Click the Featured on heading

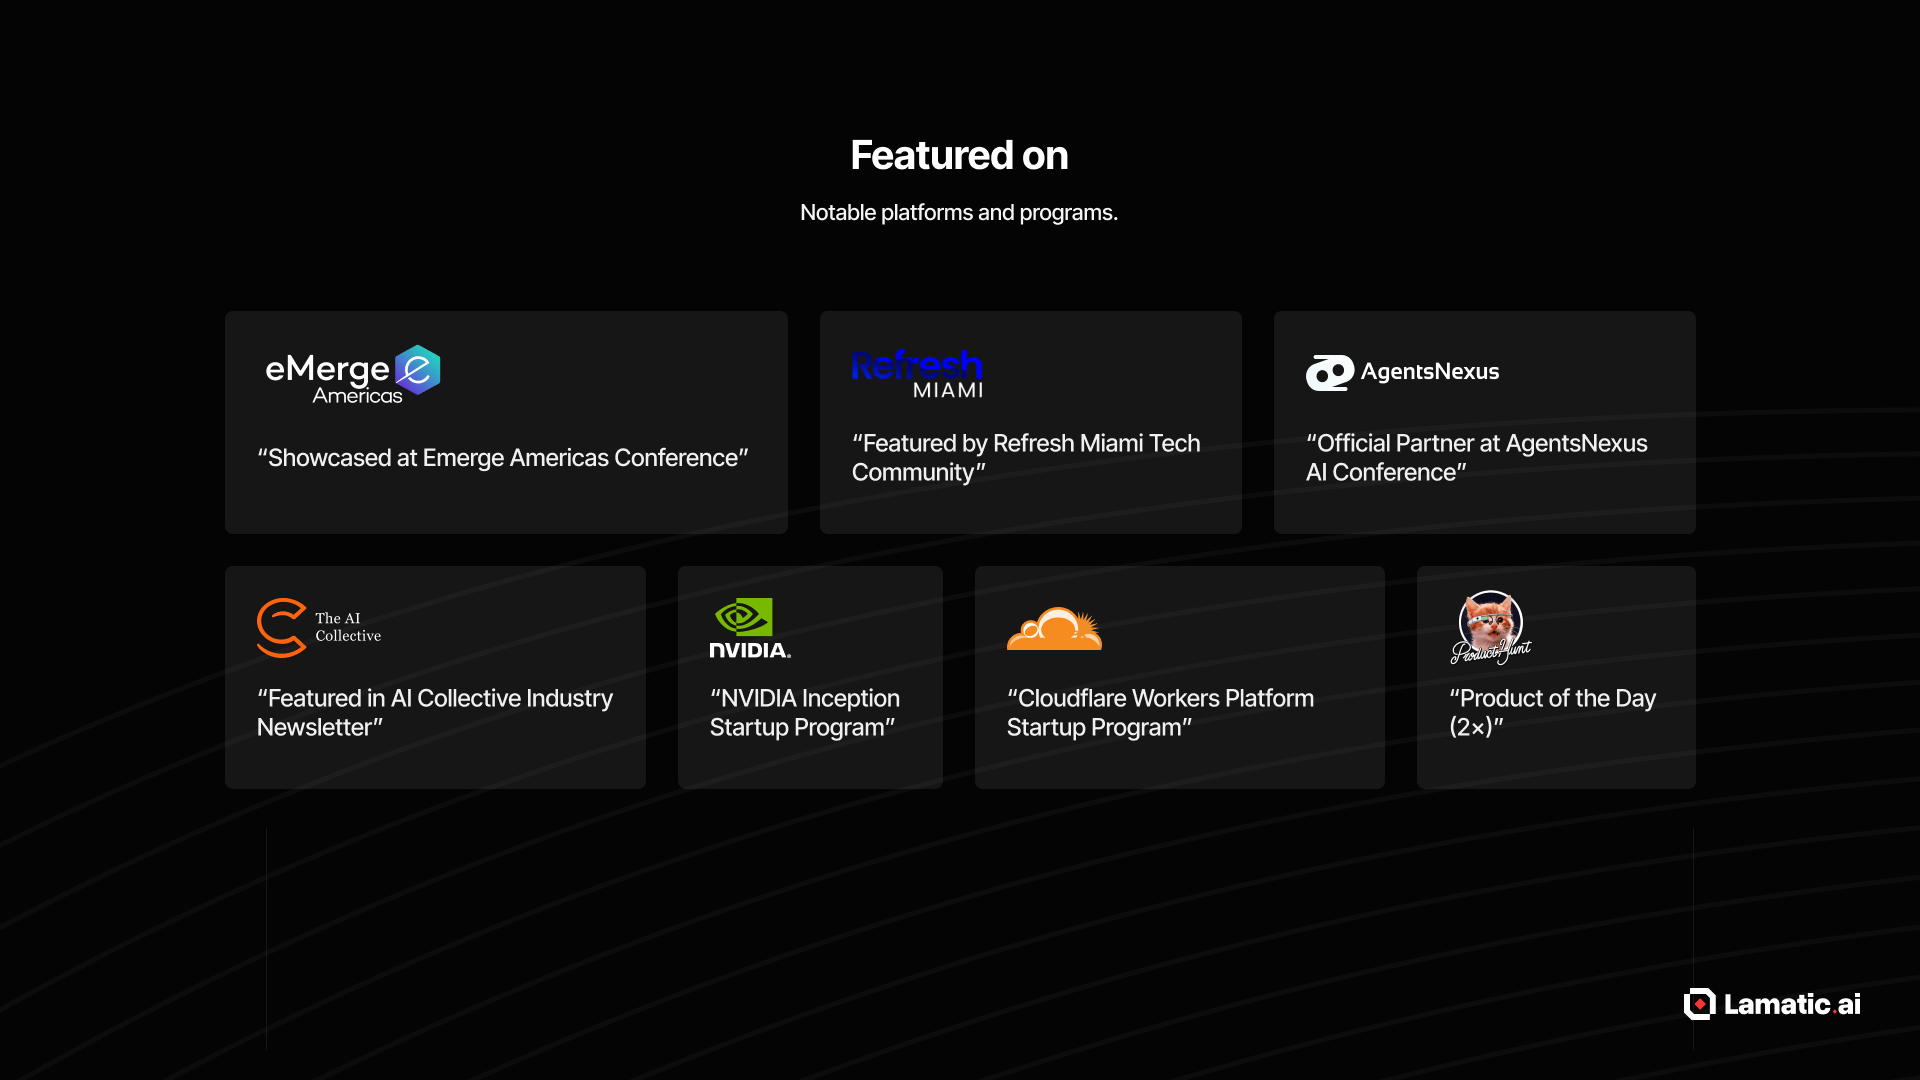coord(959,156)
